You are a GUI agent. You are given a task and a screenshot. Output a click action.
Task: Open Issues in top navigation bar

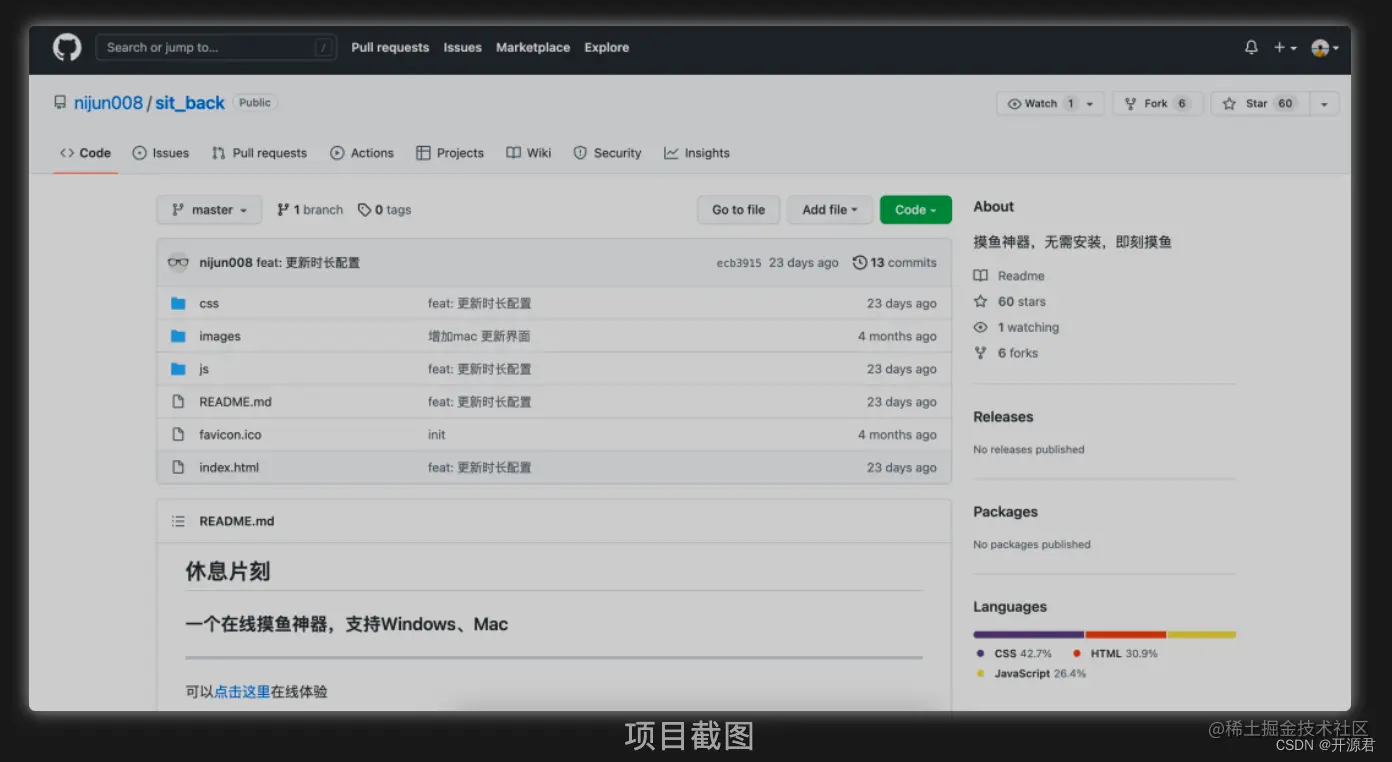coord(462,47)
